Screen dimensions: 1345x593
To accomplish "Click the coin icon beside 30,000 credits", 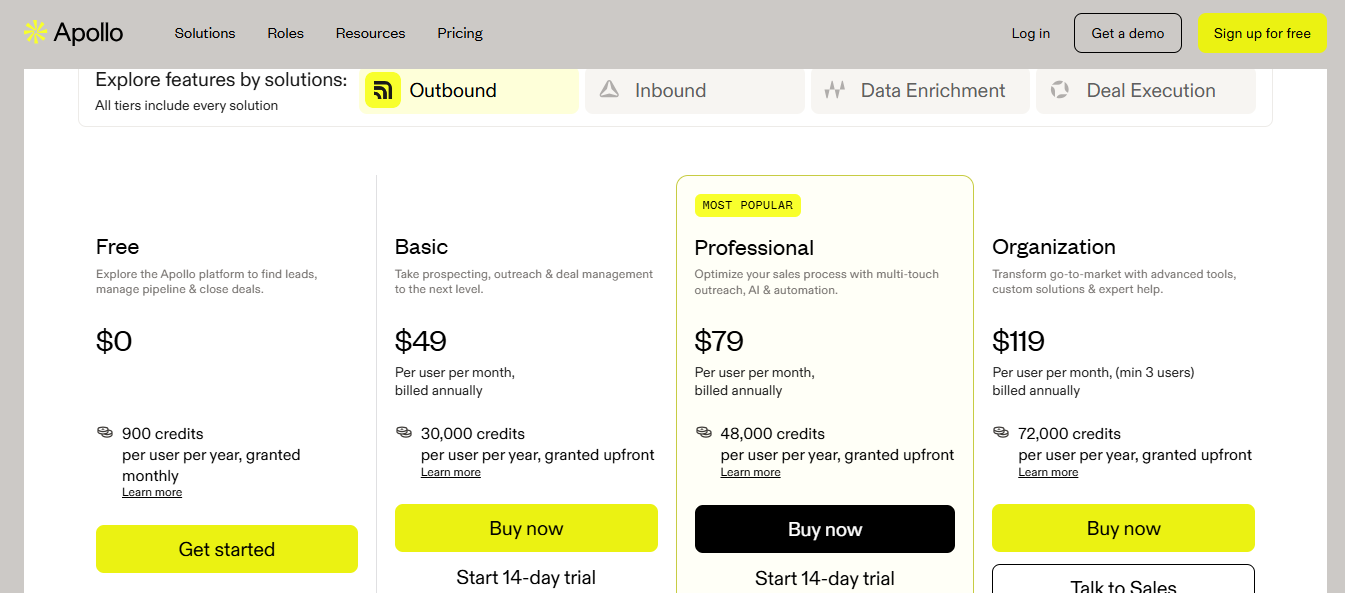I will (403, 432).
